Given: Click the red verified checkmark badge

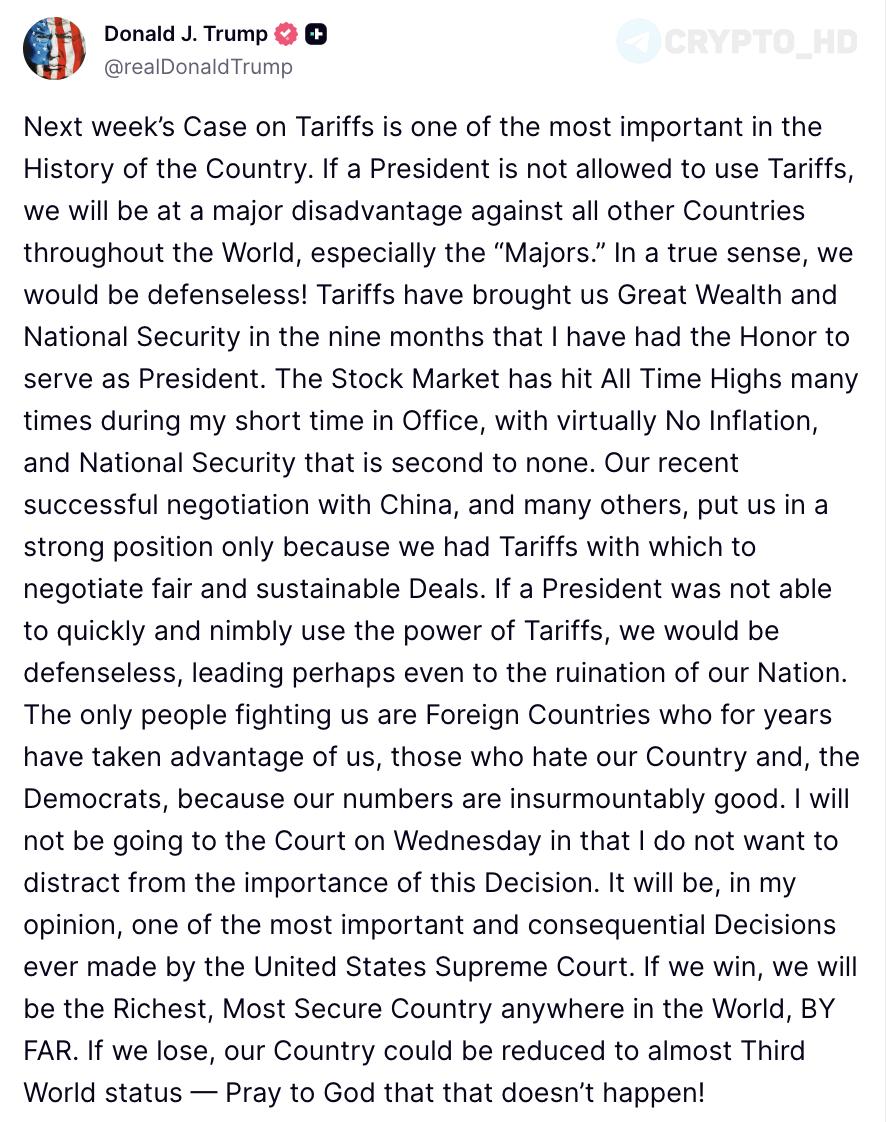Looking at the screenshot, I should pos(287,34).
